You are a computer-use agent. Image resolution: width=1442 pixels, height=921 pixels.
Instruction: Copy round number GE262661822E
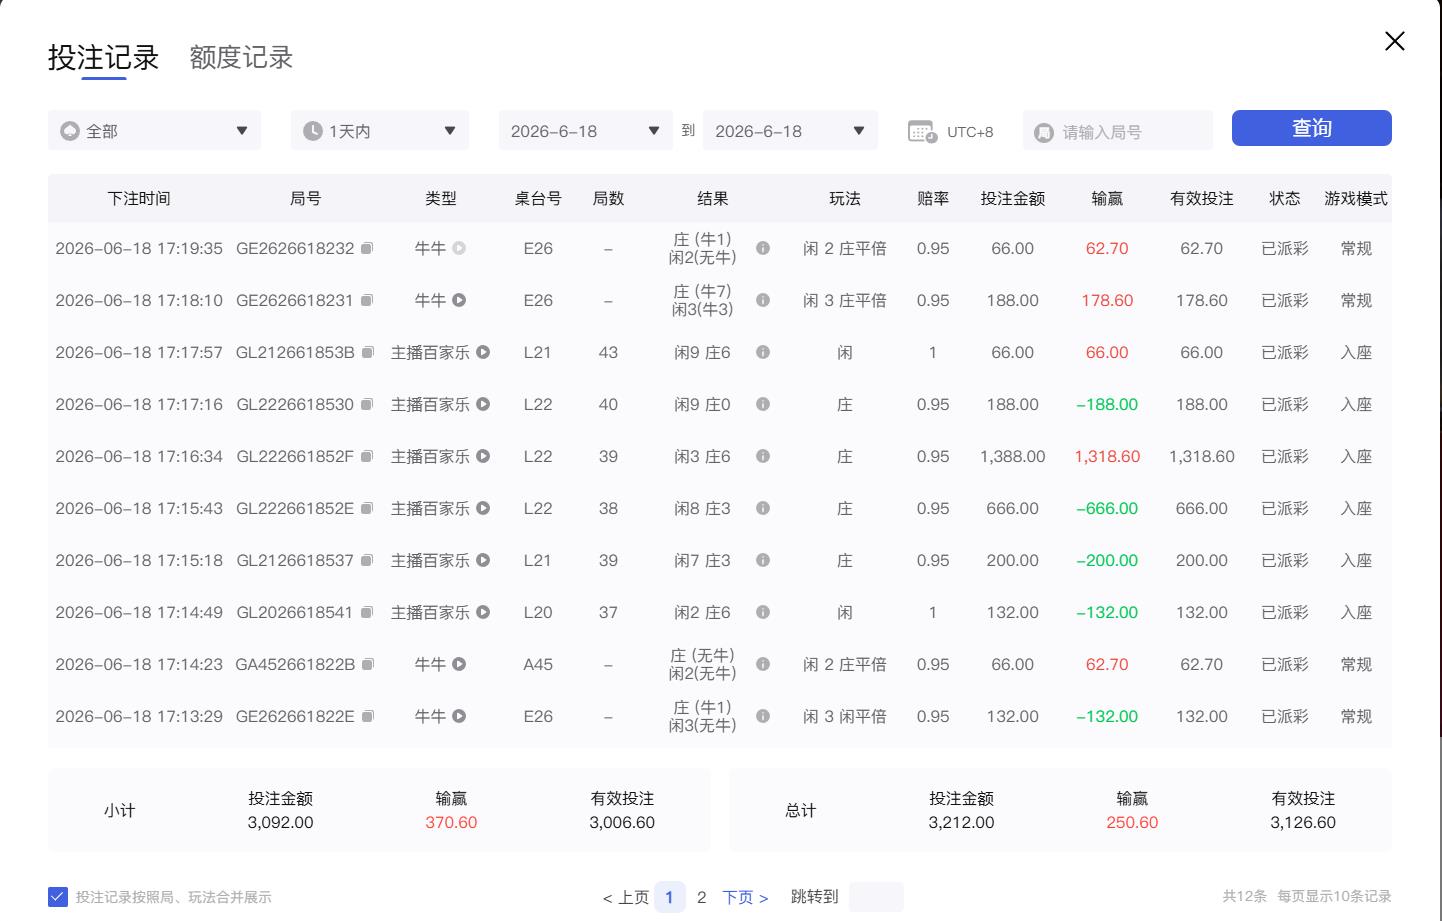pos(367,716)
